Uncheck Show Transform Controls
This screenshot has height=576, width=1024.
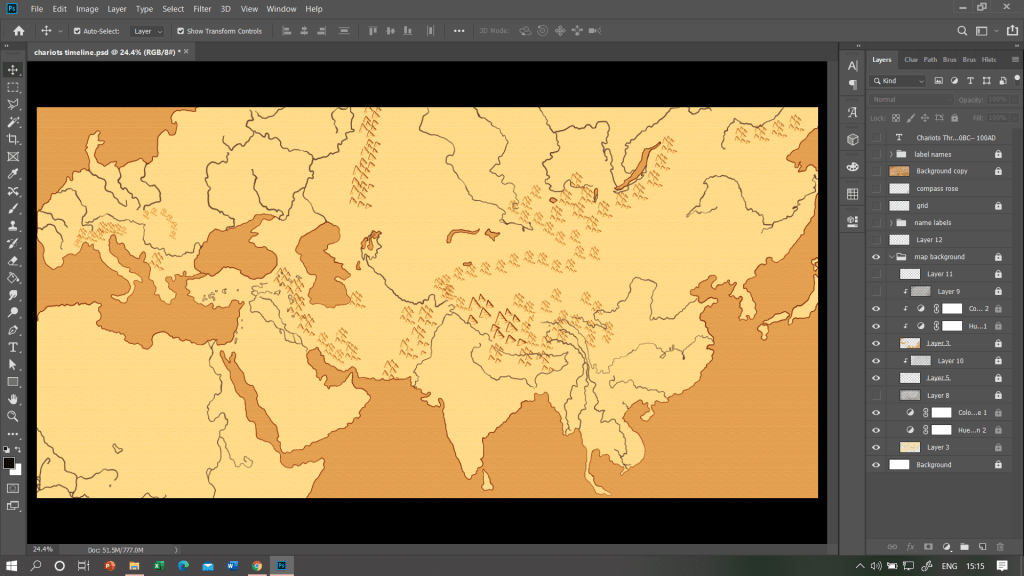pyautogui.click(x=181, y=31)
